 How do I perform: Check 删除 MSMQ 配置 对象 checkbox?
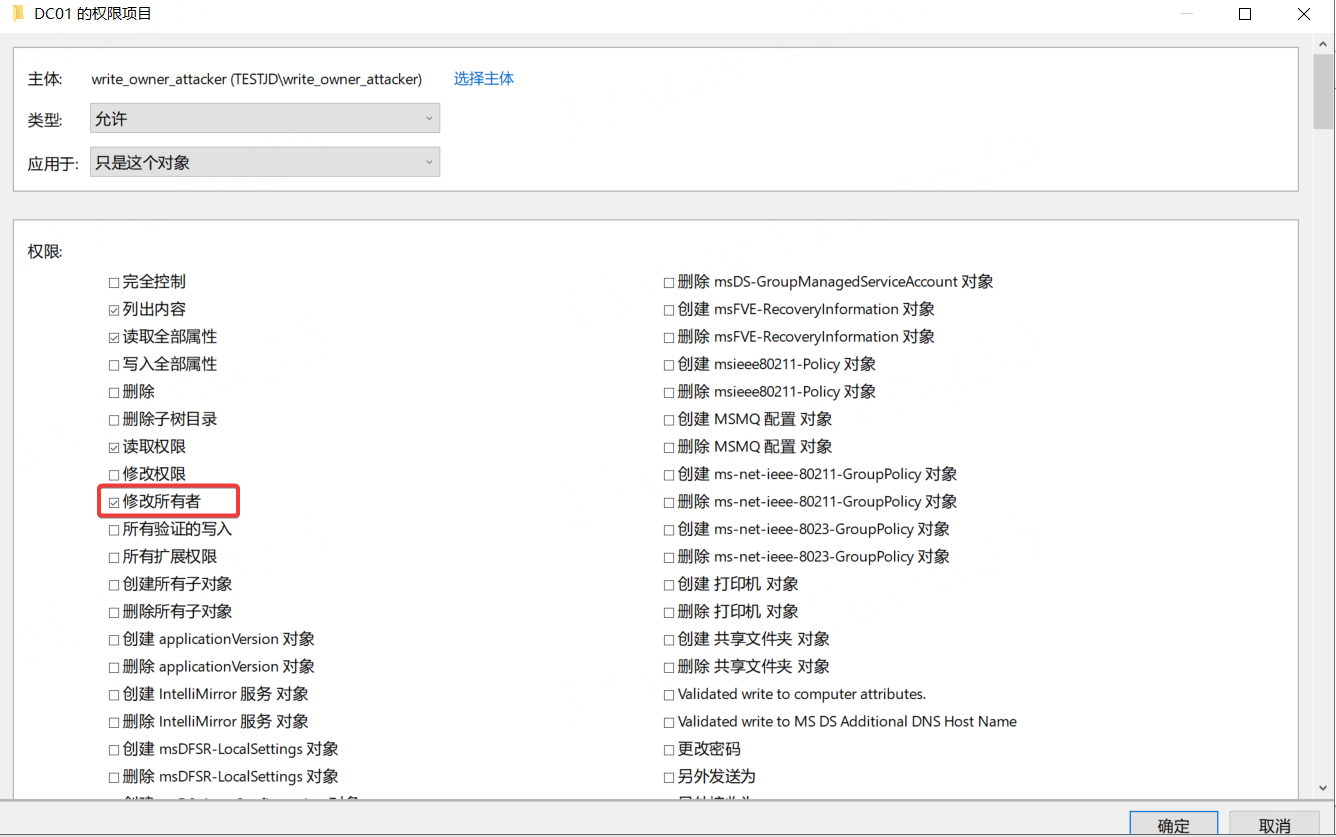(x=669, y=448)
